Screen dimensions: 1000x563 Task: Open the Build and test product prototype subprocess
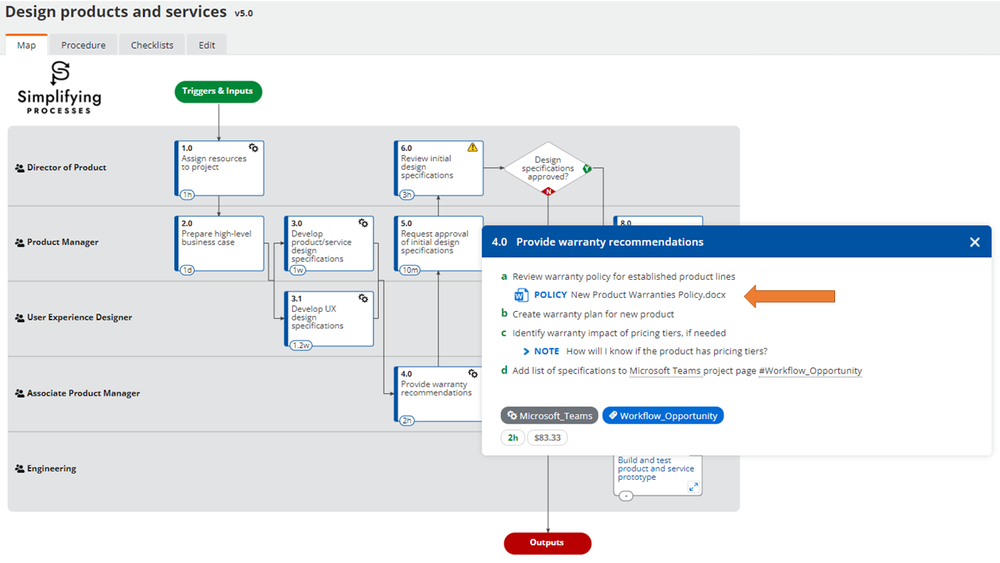658,475
